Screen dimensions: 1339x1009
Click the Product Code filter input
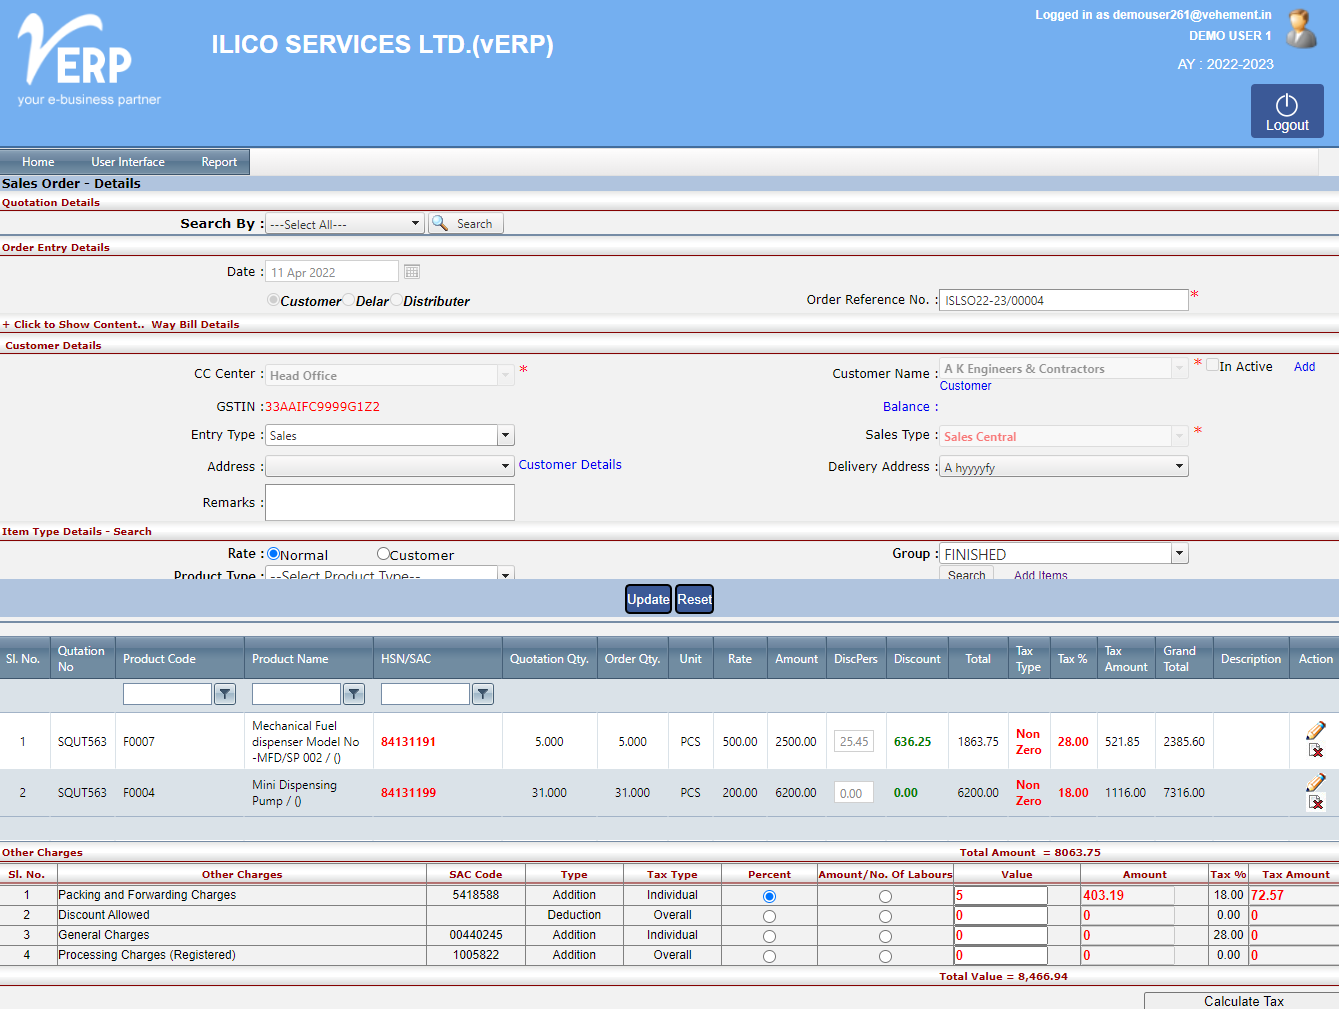click(x=167, y=694)
